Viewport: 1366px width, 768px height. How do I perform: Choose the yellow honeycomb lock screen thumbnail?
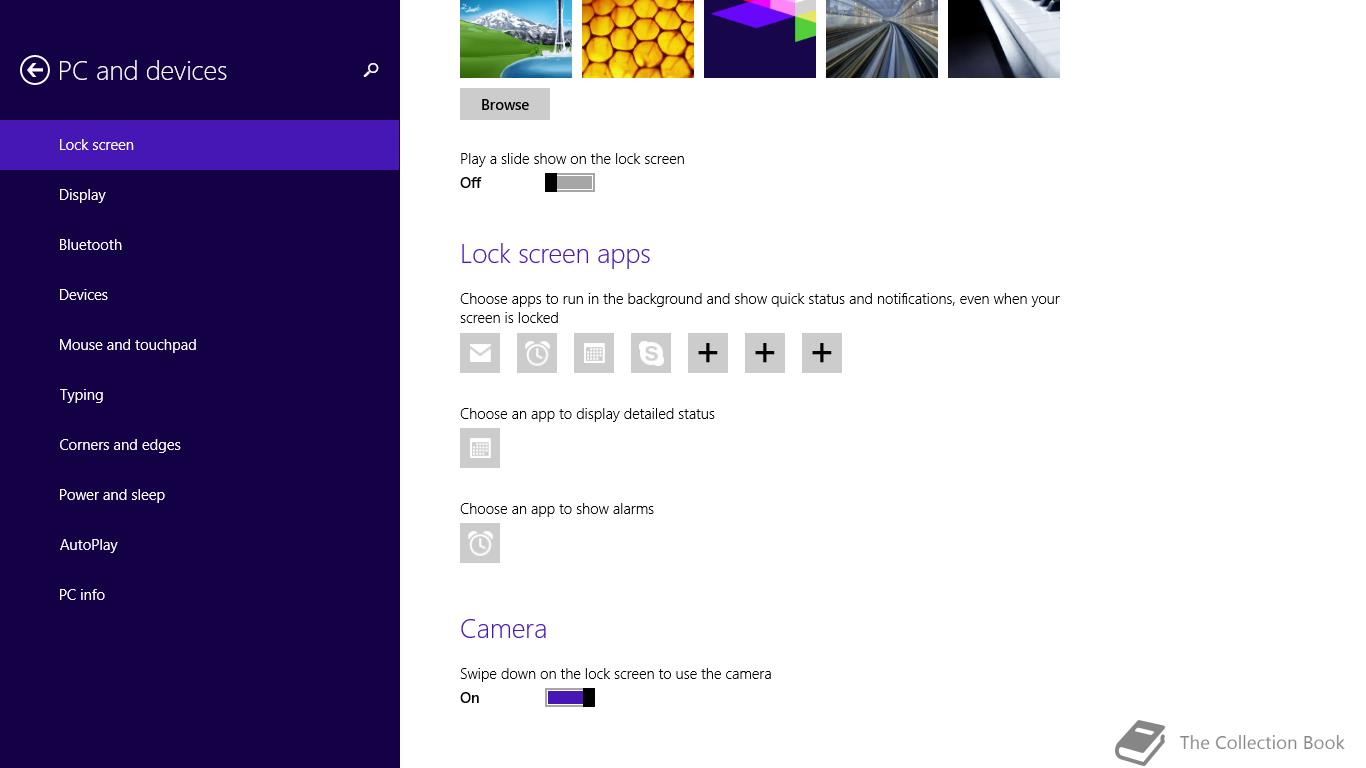pyautogui.click(x=638, y=39)
